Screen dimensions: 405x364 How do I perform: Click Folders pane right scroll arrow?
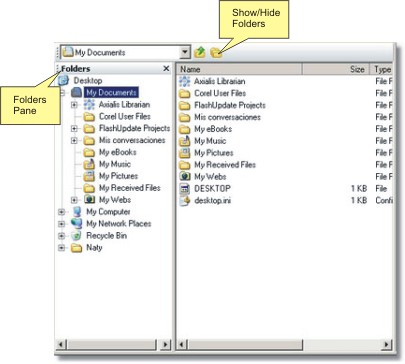[165, 344]
